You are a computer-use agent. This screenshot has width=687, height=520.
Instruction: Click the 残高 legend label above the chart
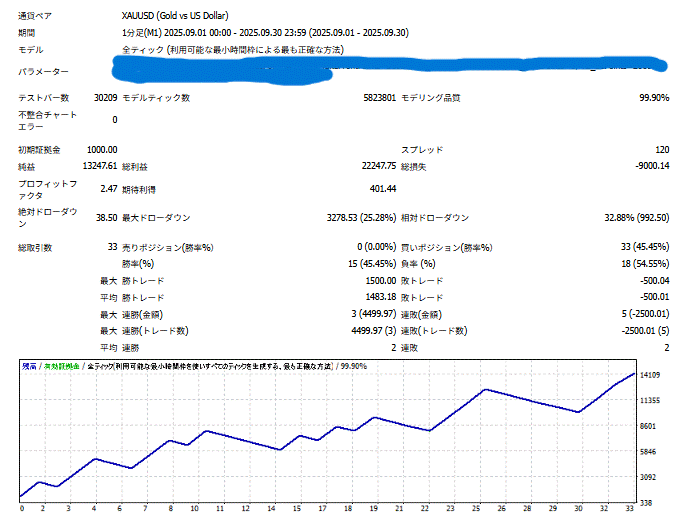[30, 367]
